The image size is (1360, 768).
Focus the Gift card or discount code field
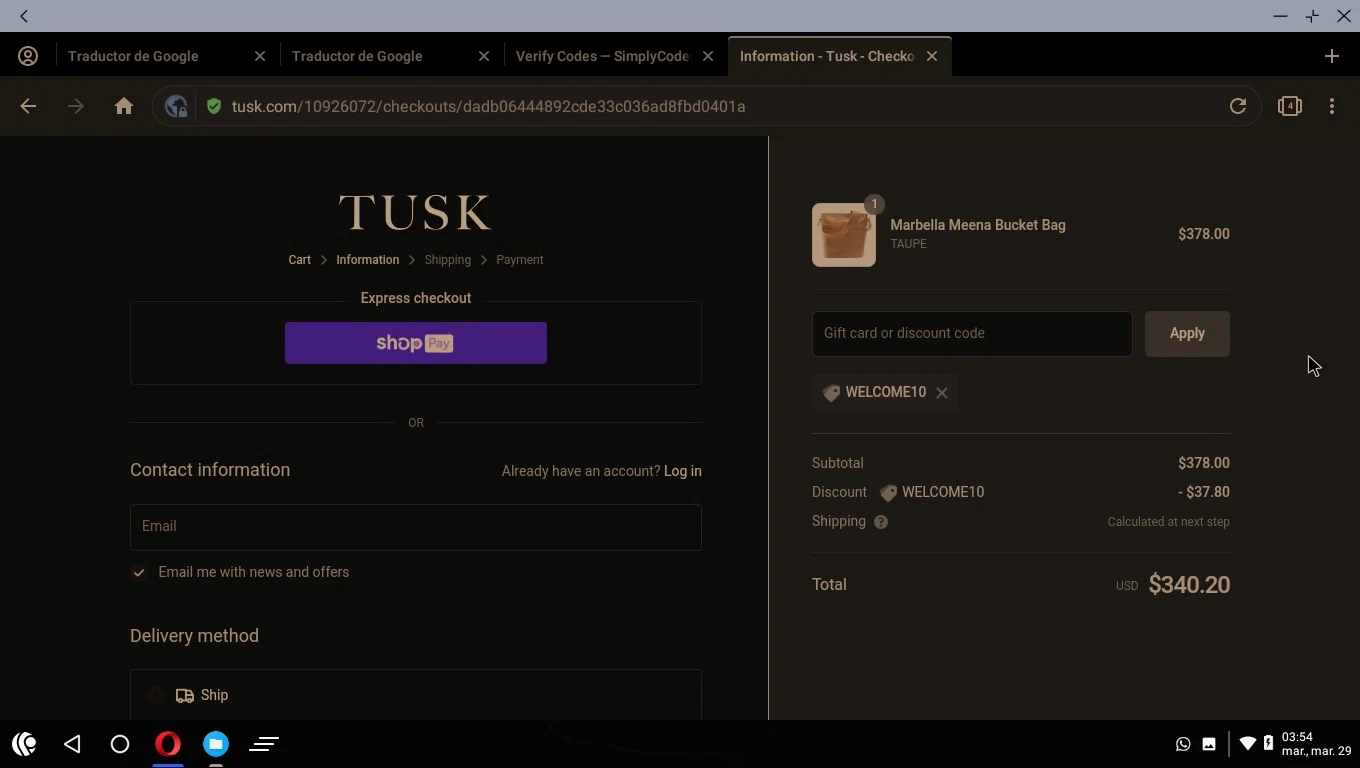[x=972, y=334]
